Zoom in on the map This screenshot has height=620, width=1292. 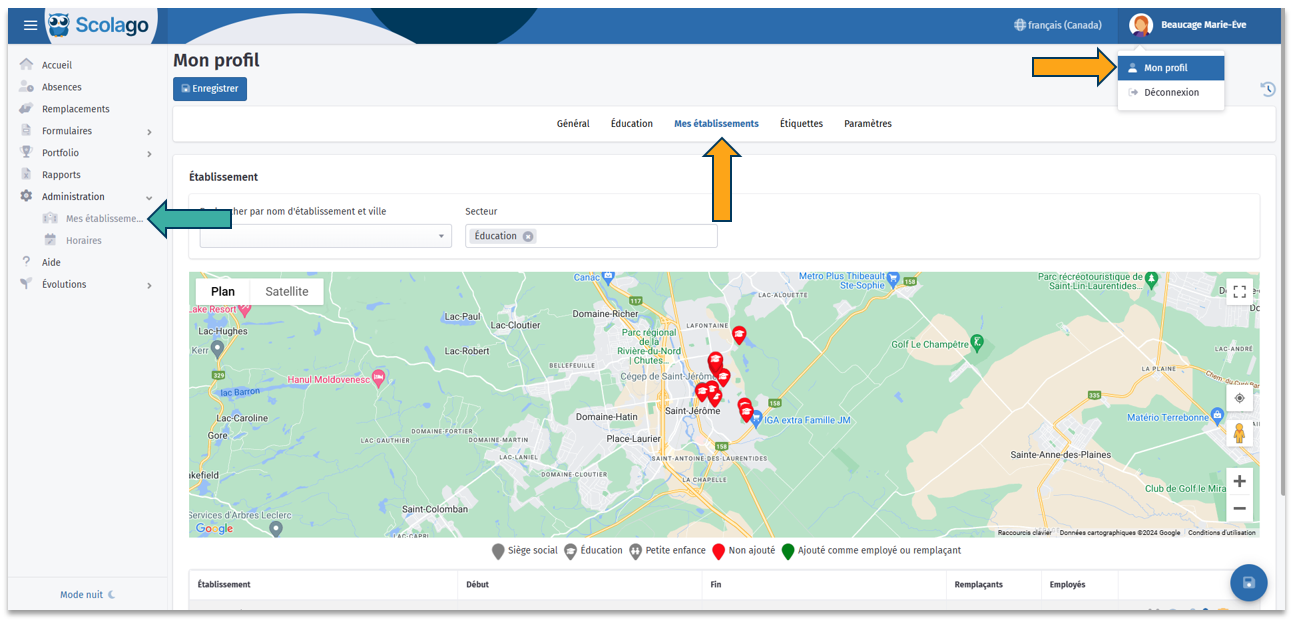(1239, 481)
